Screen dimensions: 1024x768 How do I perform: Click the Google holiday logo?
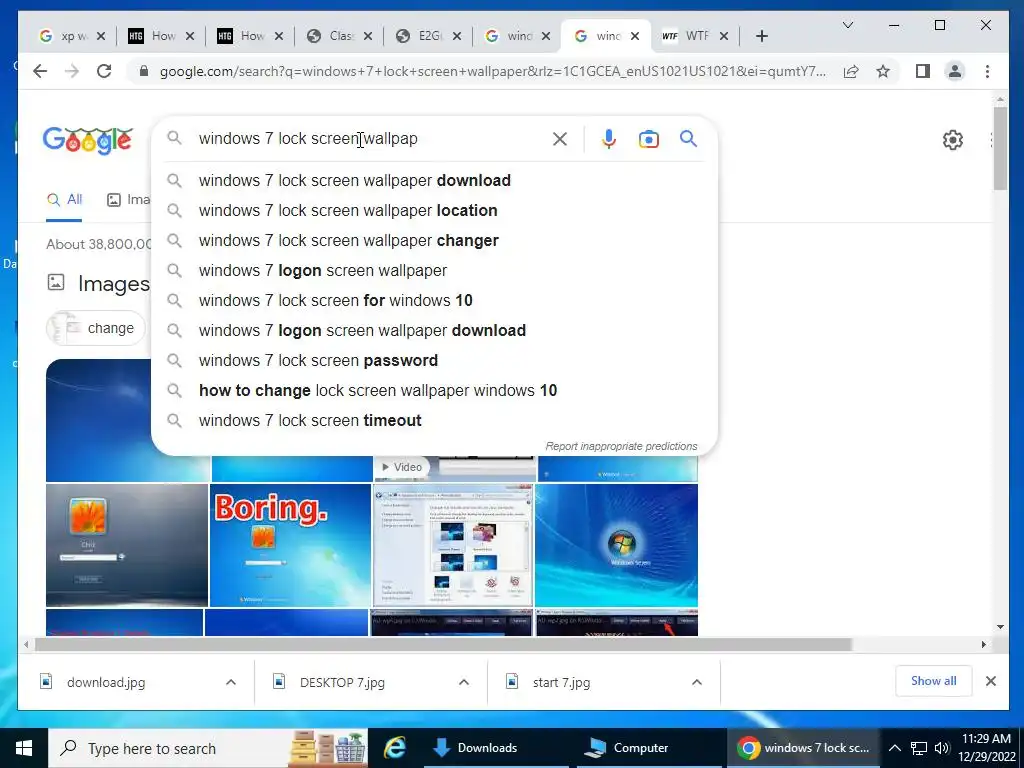[88, 140]
